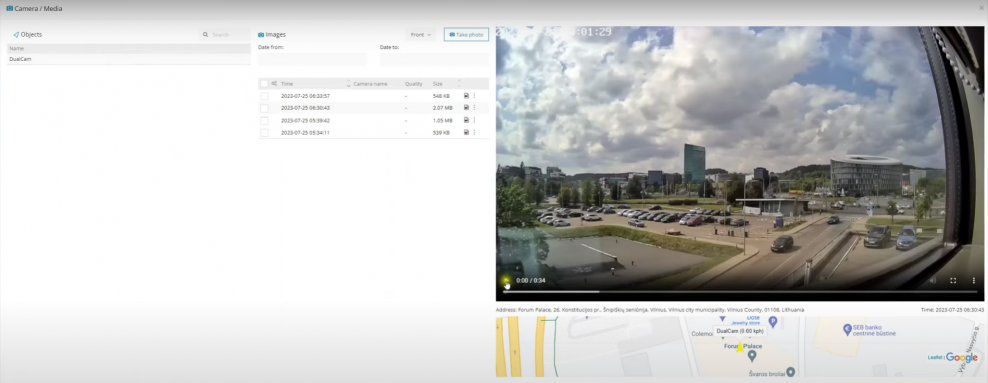The width and height of the screenshot is (988, 383).
Task: Open the video in fullscreen
Action: pos(953,280)
